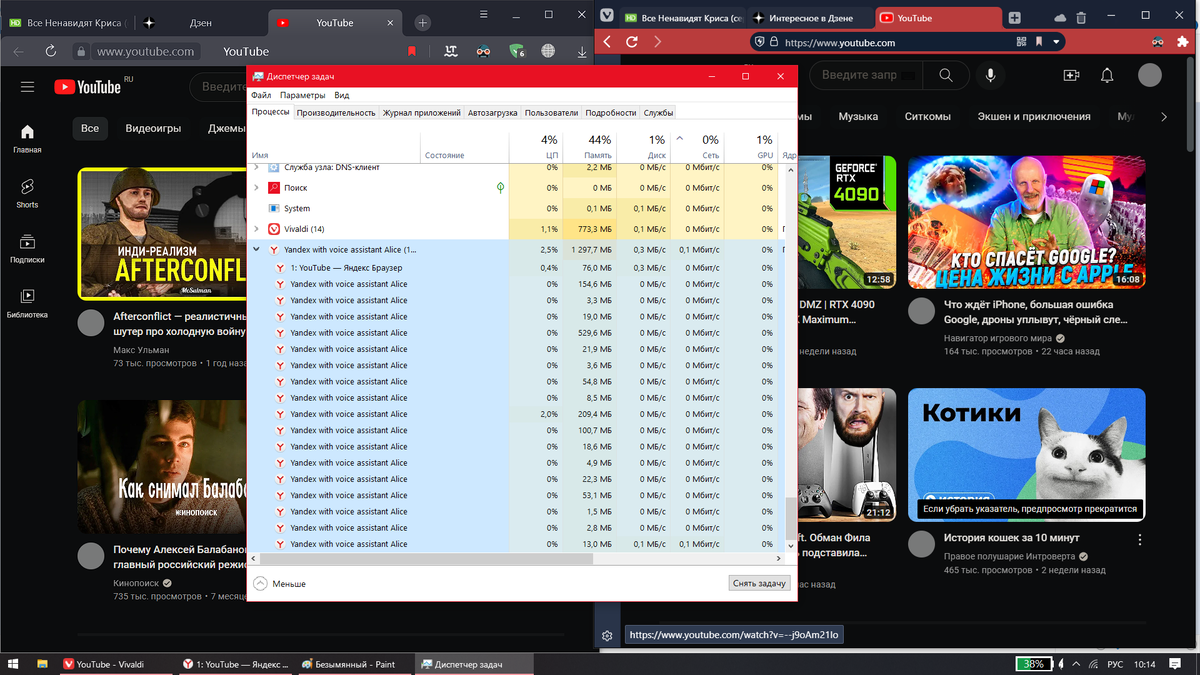Reload the page in Yandex browser
This screenshot has height=675, width=1200.
[51, 51]
